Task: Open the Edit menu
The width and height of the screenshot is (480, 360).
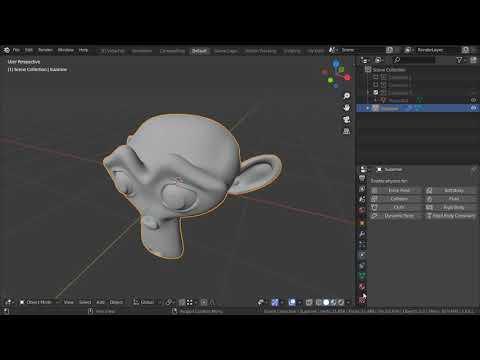Action: 29,50
